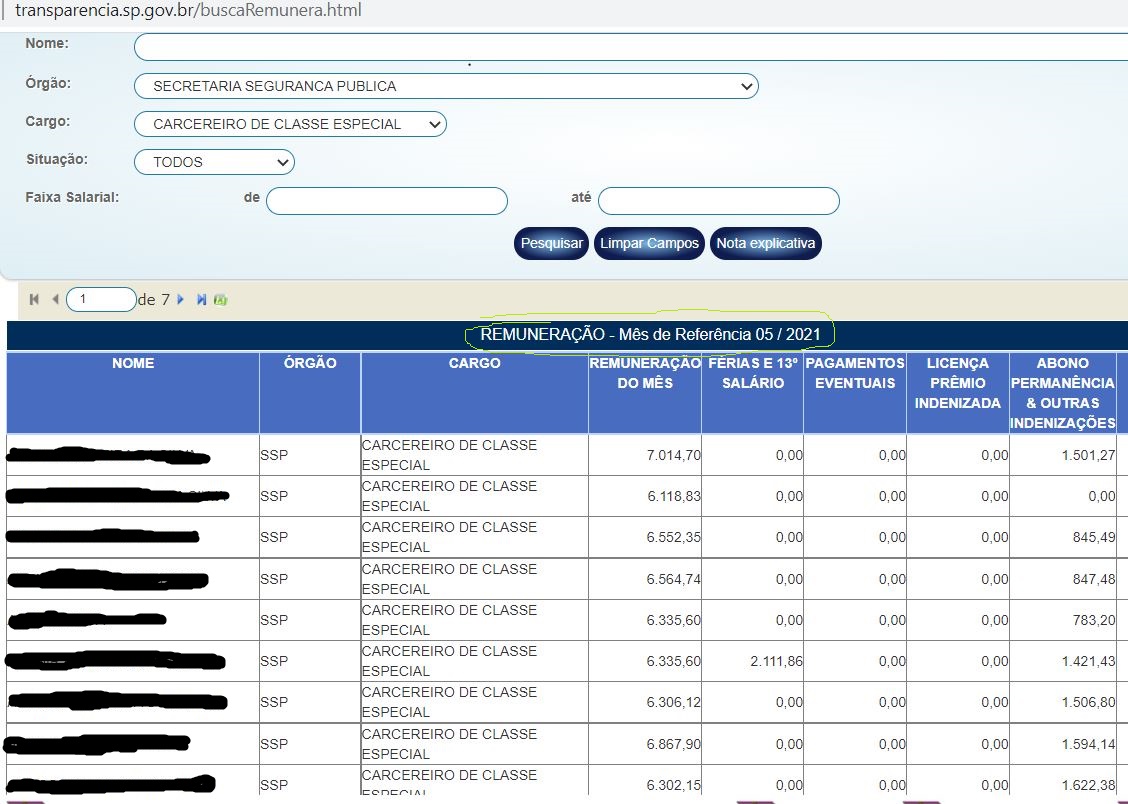Viewport: 1128px width, 804px height.
Task: Click the REMUNERAÇÃO DO MÊS column header
Action: point(644,373)
